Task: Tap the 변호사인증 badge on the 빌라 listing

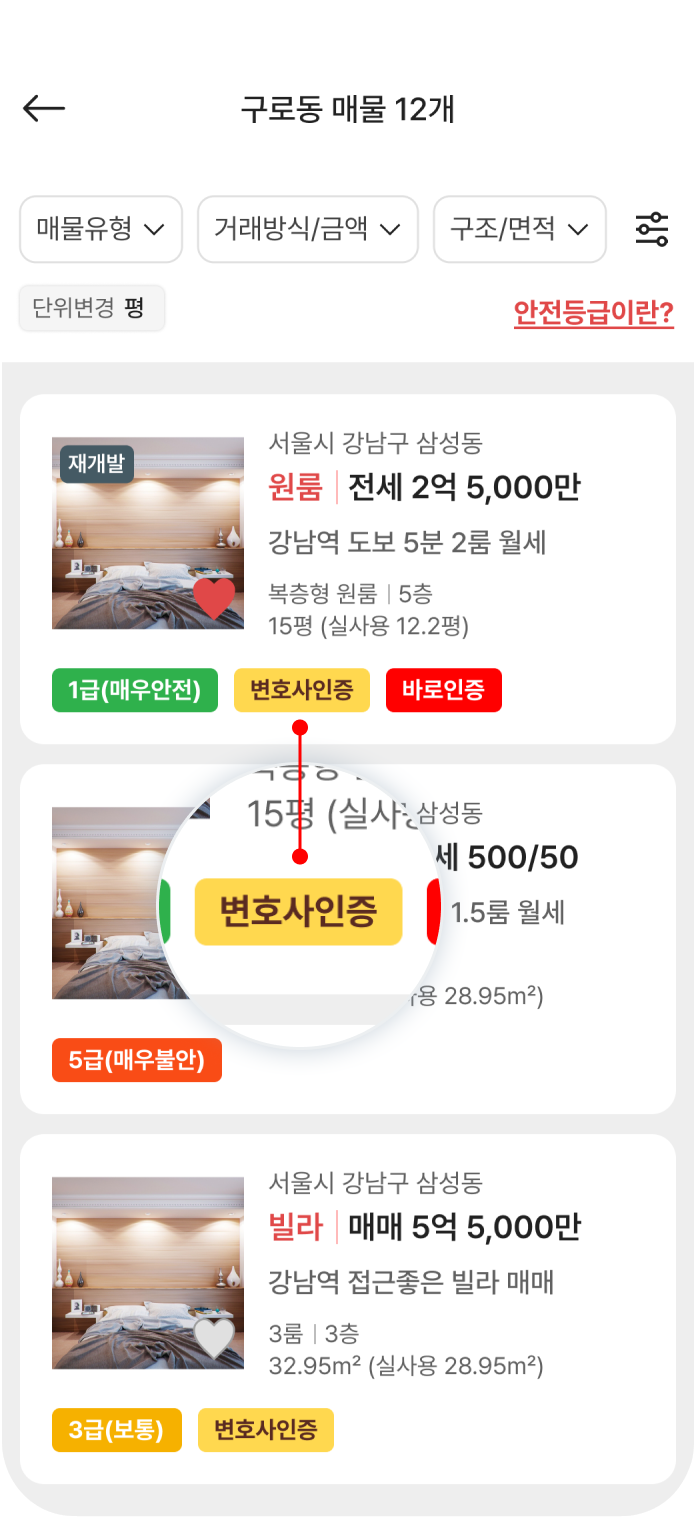Action: (265, 1431)
